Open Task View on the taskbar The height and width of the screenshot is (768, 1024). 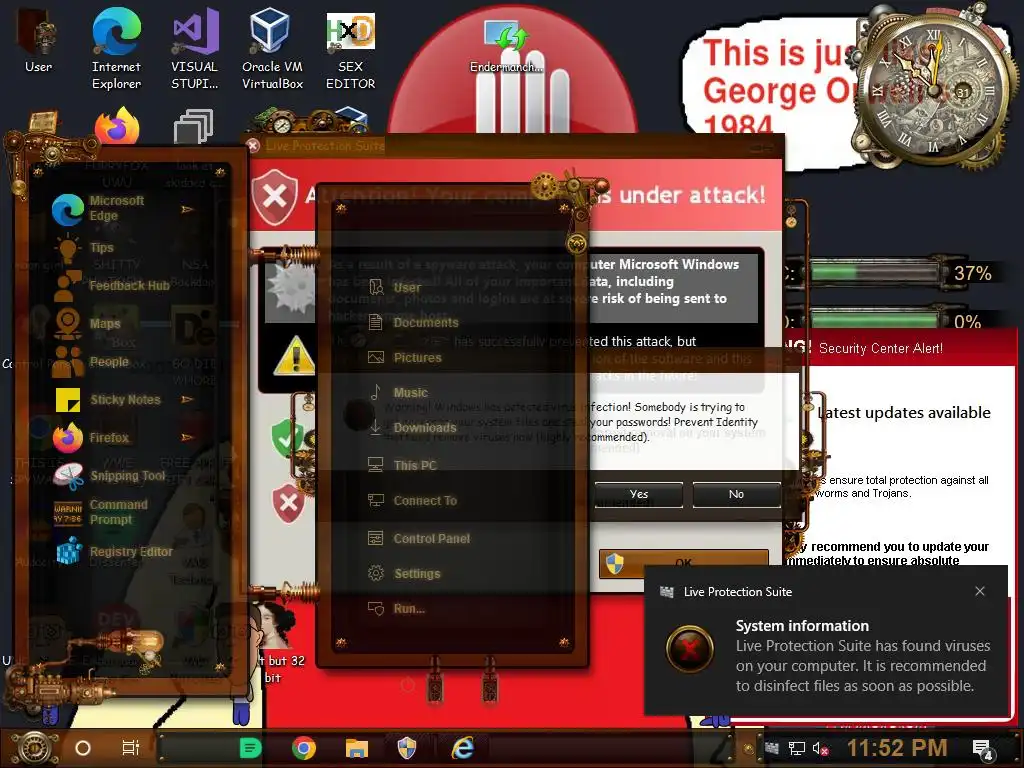pos(131,748)
